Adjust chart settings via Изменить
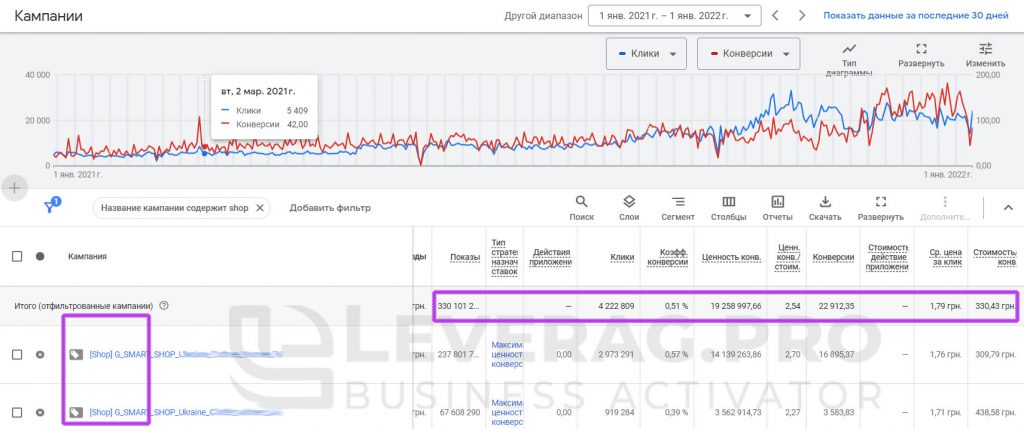The height and width of the screenshot is (429, 1024). tap(985, 56)
